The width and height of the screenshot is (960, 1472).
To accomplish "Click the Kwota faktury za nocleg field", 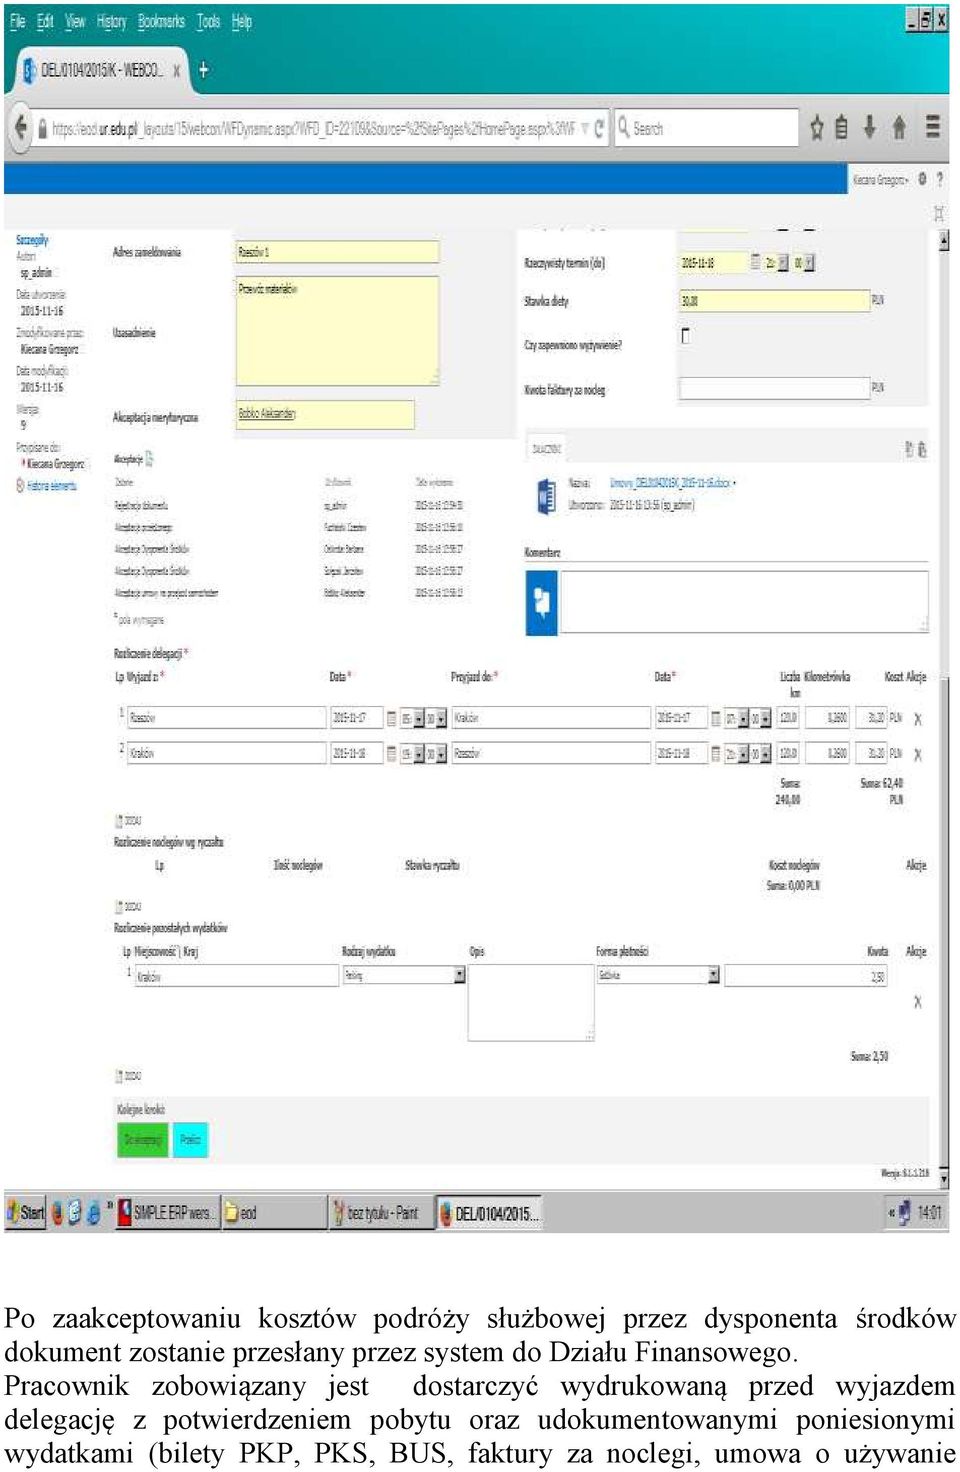I will pyautogui.click(x=774, y=388).
